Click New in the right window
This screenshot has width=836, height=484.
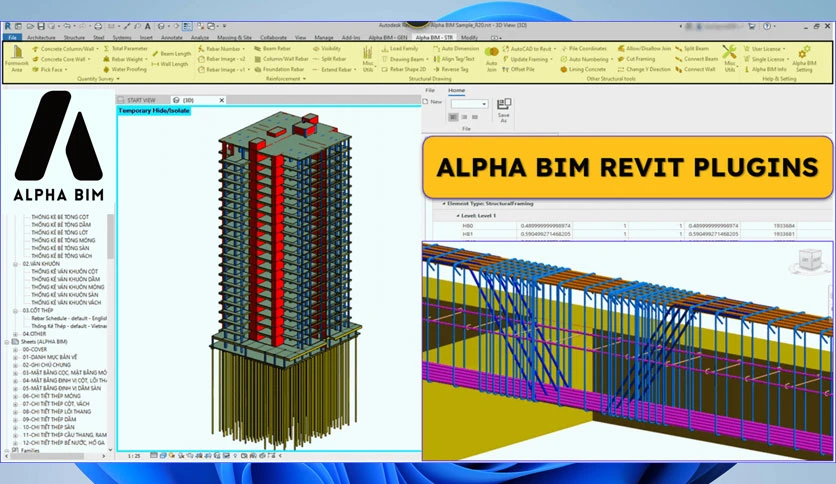(432, 101)
